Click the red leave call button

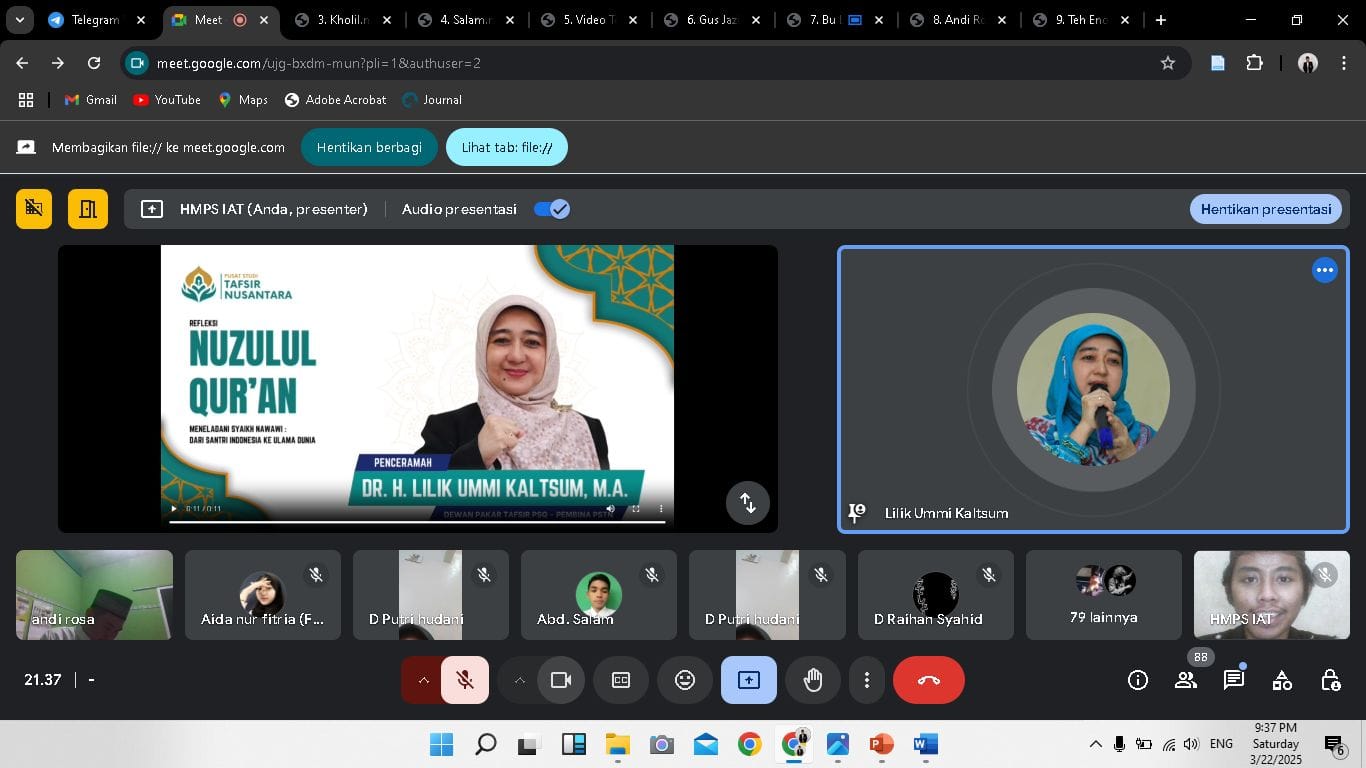928,680
